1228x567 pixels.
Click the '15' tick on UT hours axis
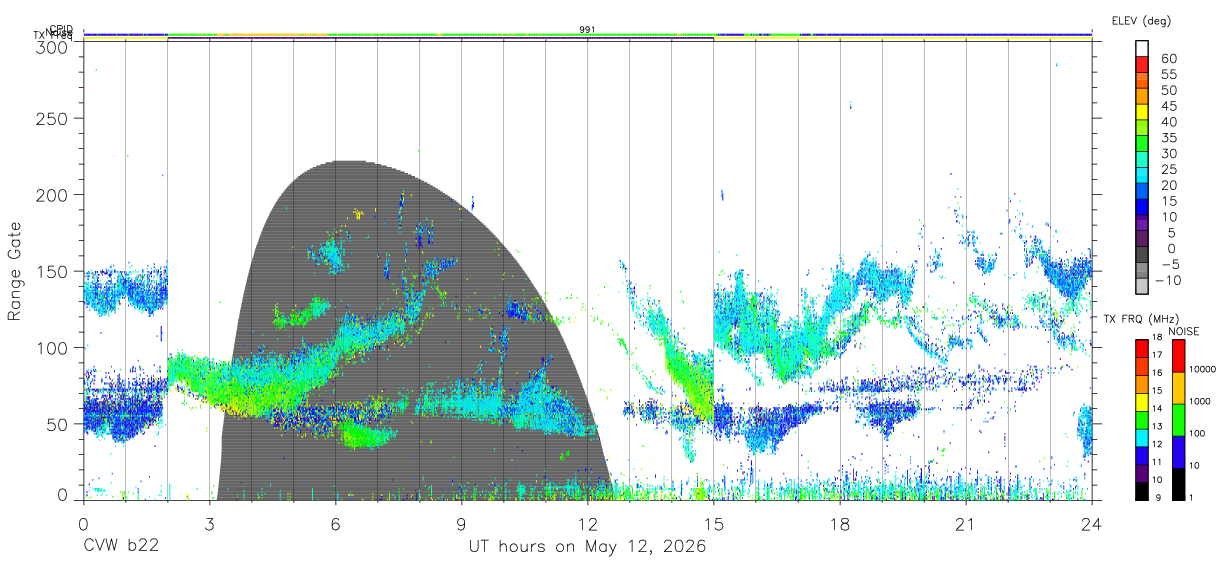point(714,523)
